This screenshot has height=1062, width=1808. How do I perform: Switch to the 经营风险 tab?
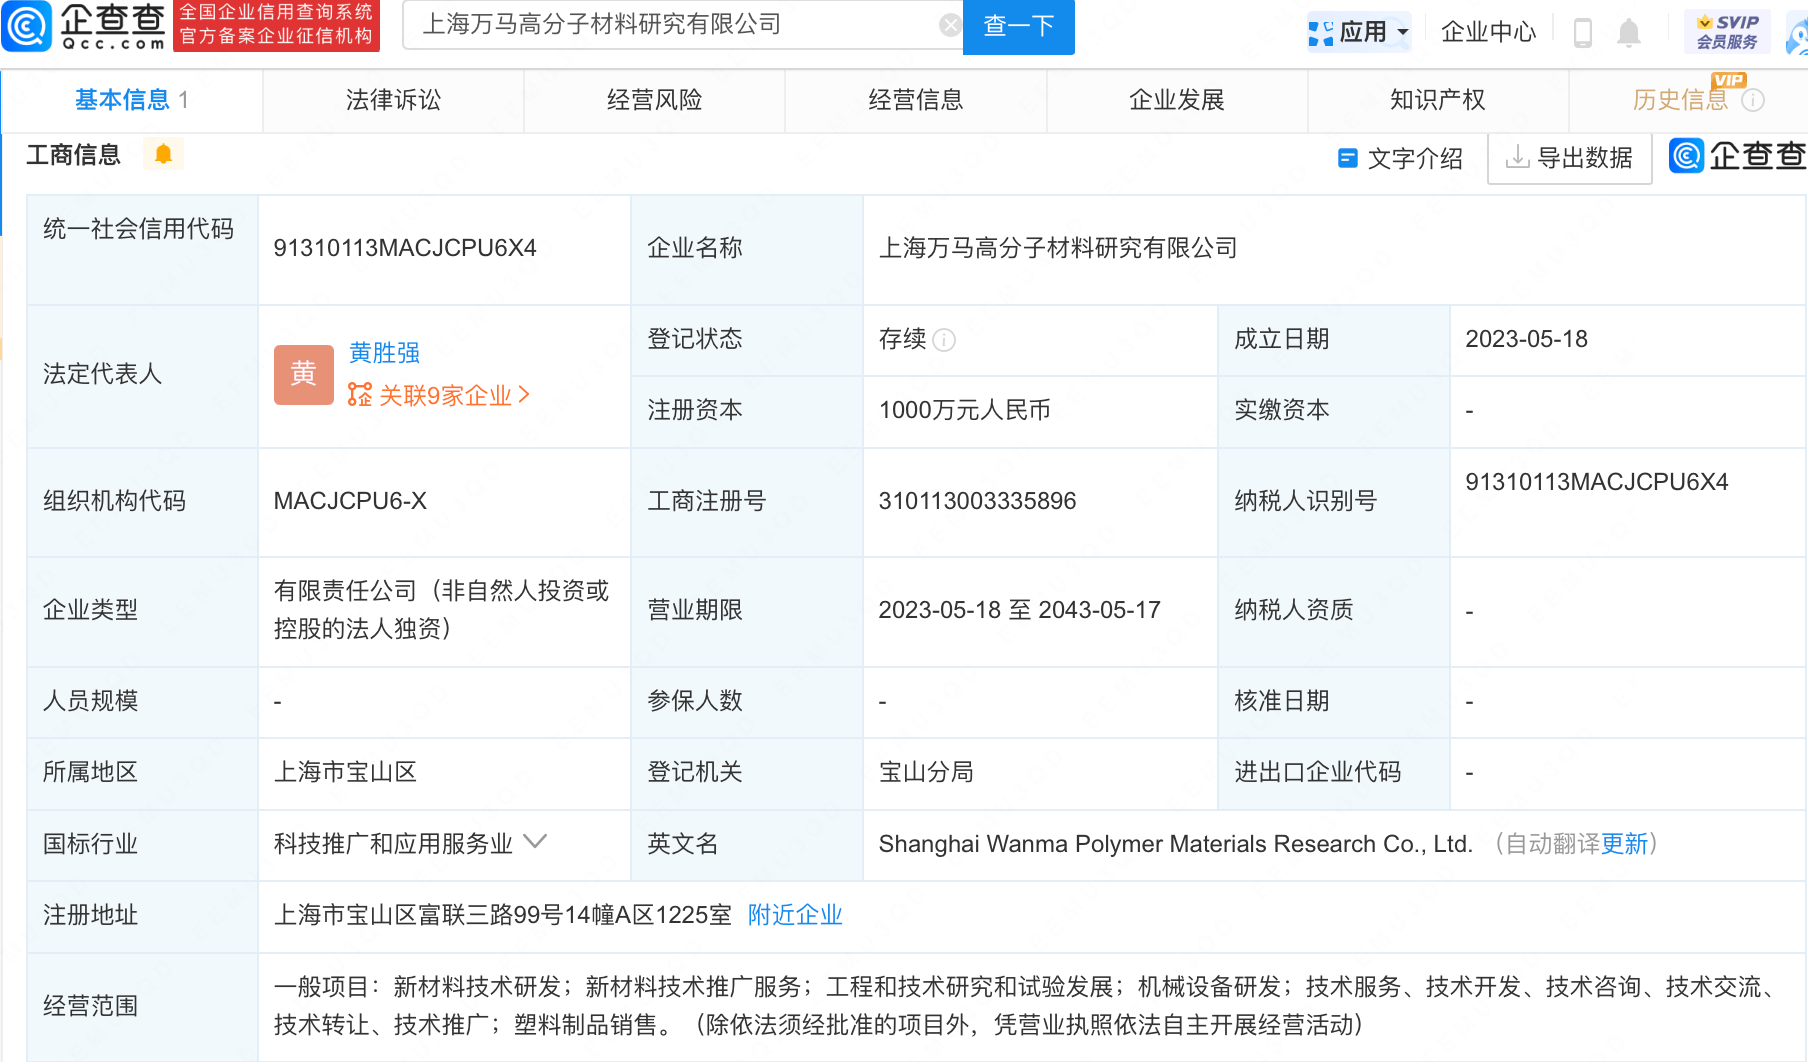[654, 100]
